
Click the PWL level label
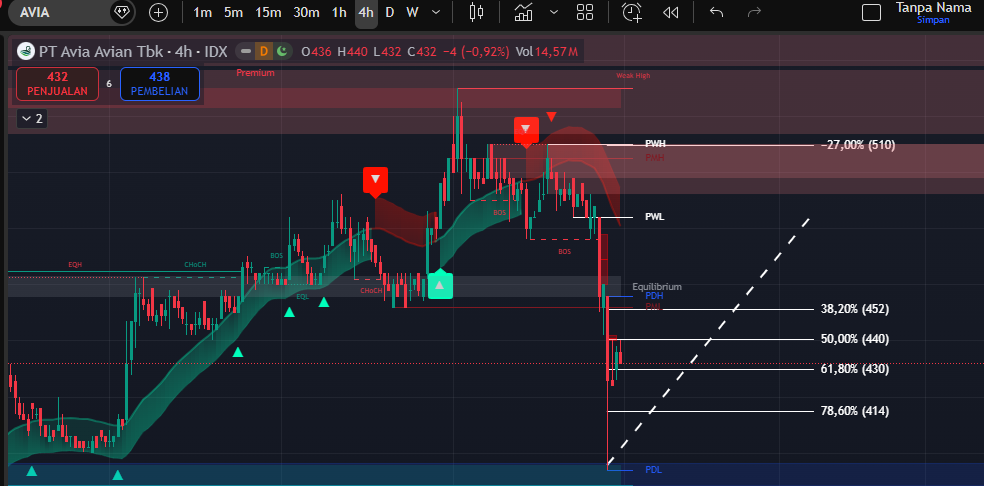[x=655, y=217]
